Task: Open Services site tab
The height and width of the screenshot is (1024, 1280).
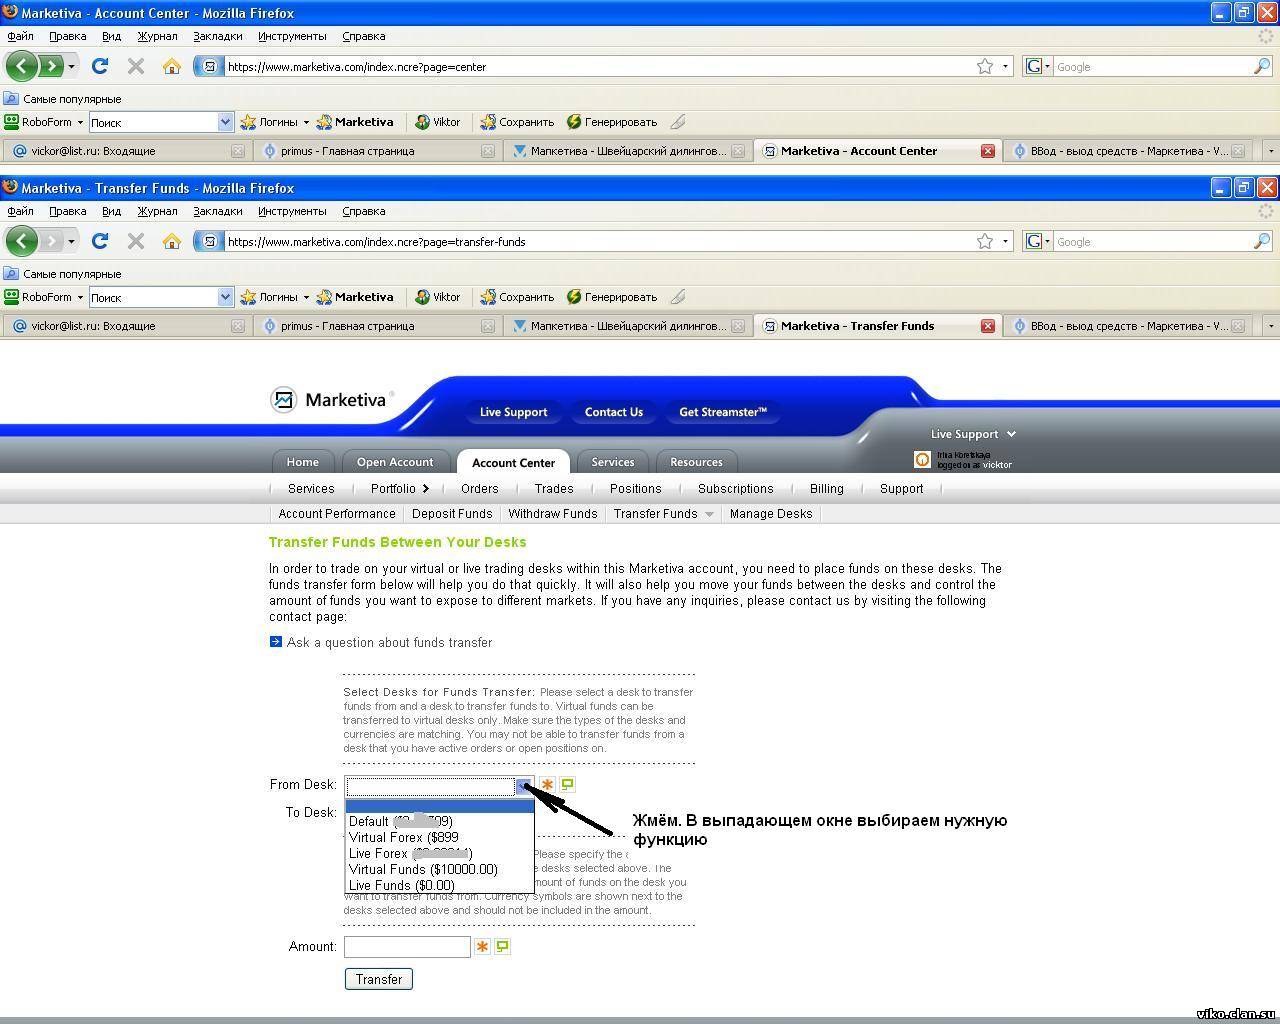Action: pyautogui.click(x=613, y=462)
